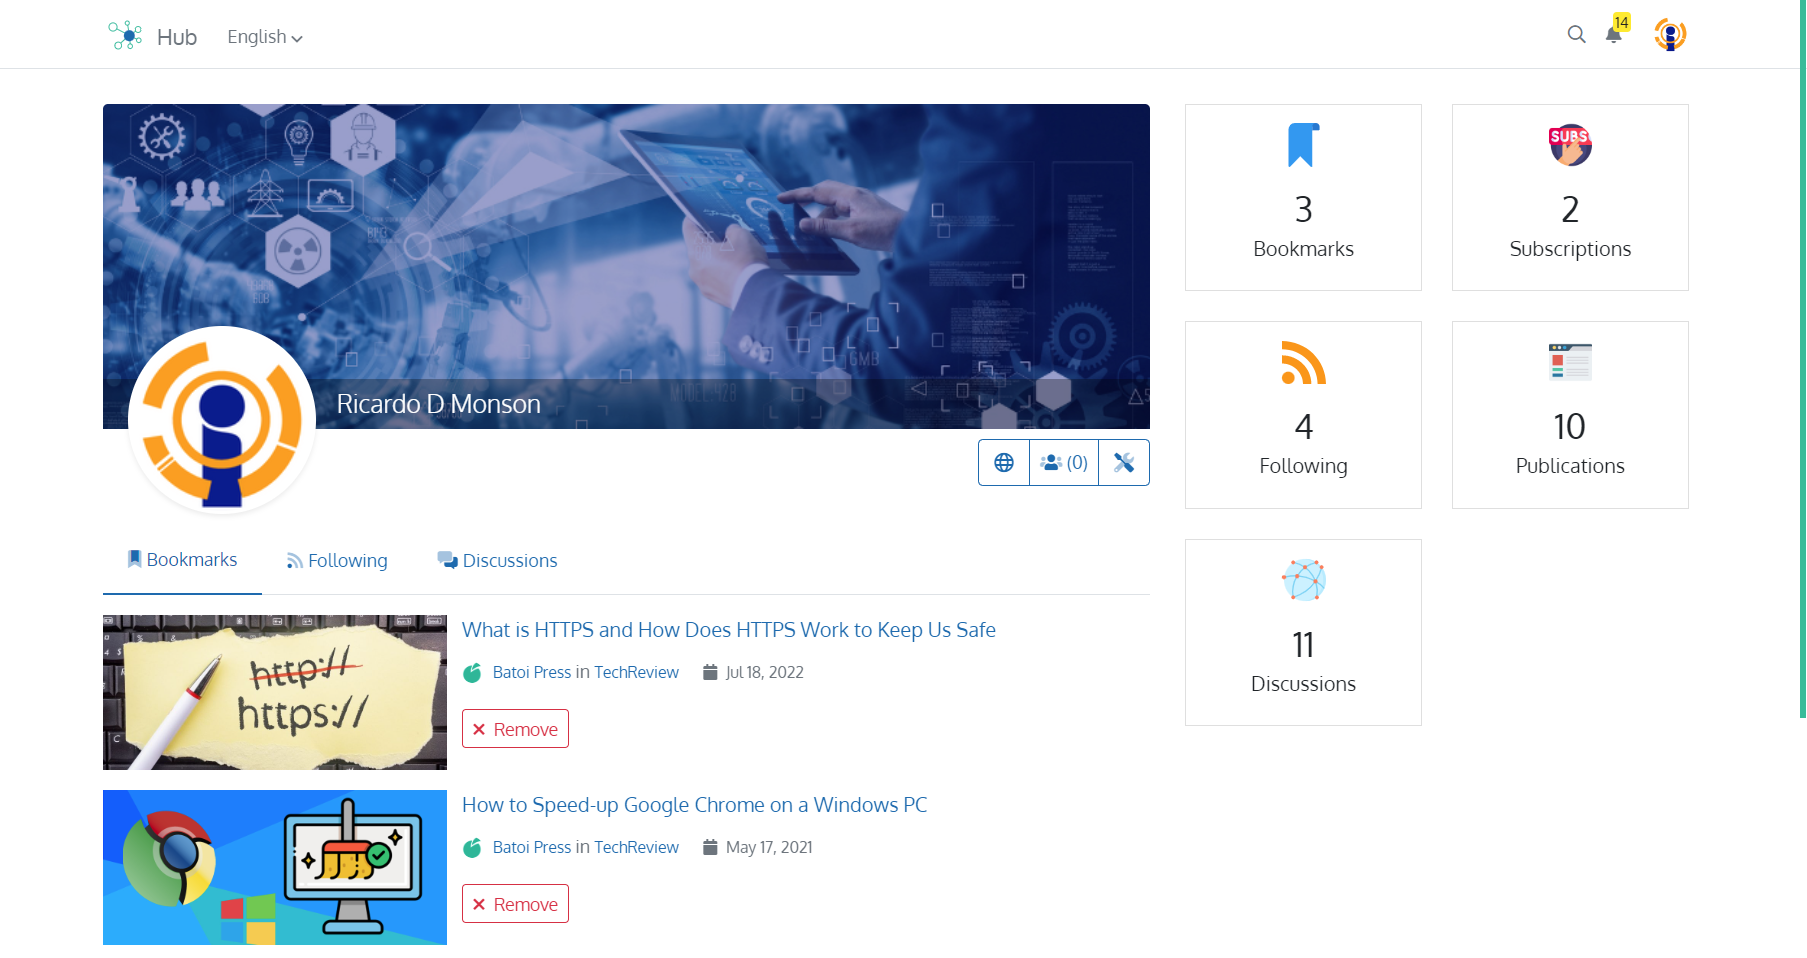Open How to Speed-up Google Chrome title
Screen dimensions: 1807x958
point(695,805)
